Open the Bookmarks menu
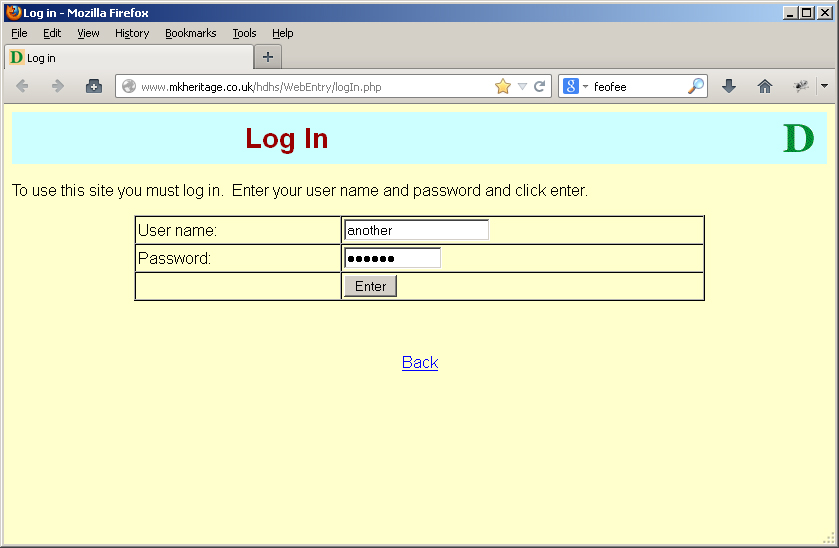 (190, 33)
